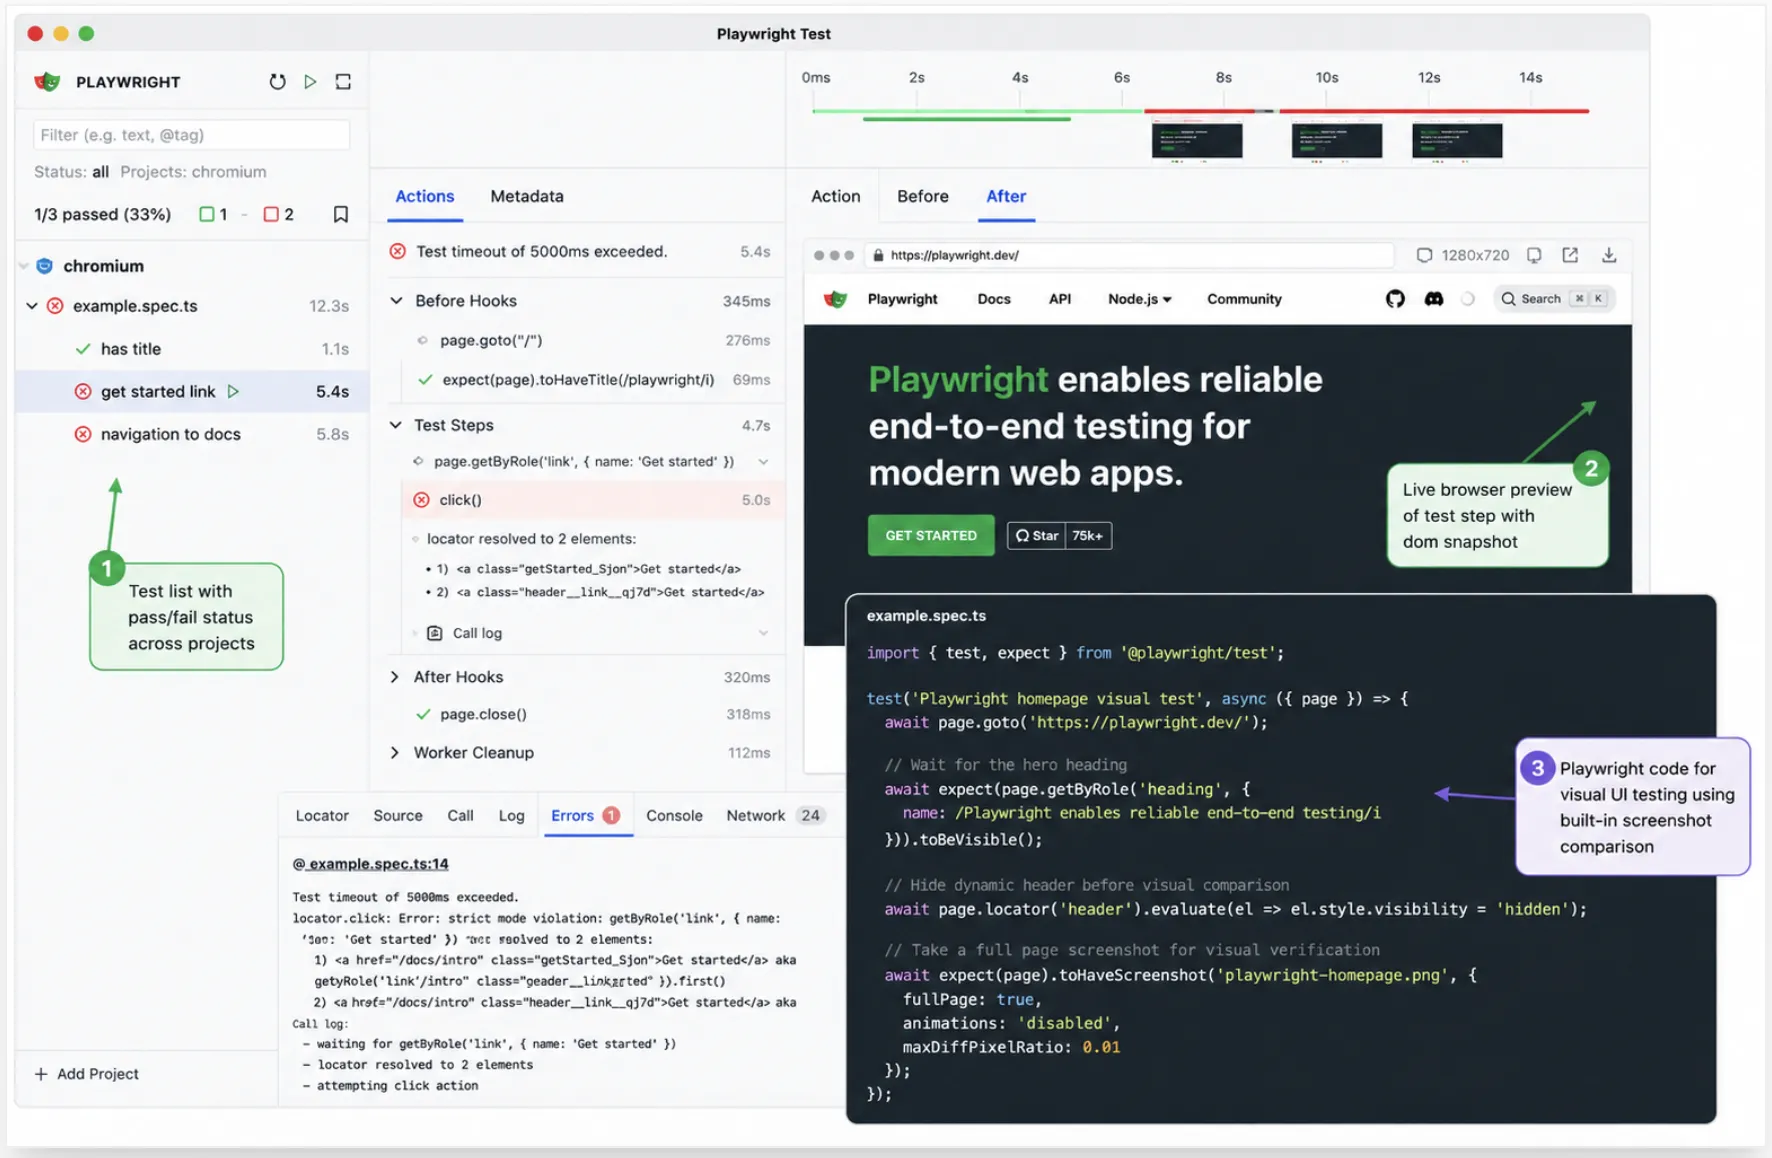Image resolution: width=1772 pixels, height=1158 pixels.
Task: Click the download icon in the snapshot toolbar
Action: pos(1609,255)
